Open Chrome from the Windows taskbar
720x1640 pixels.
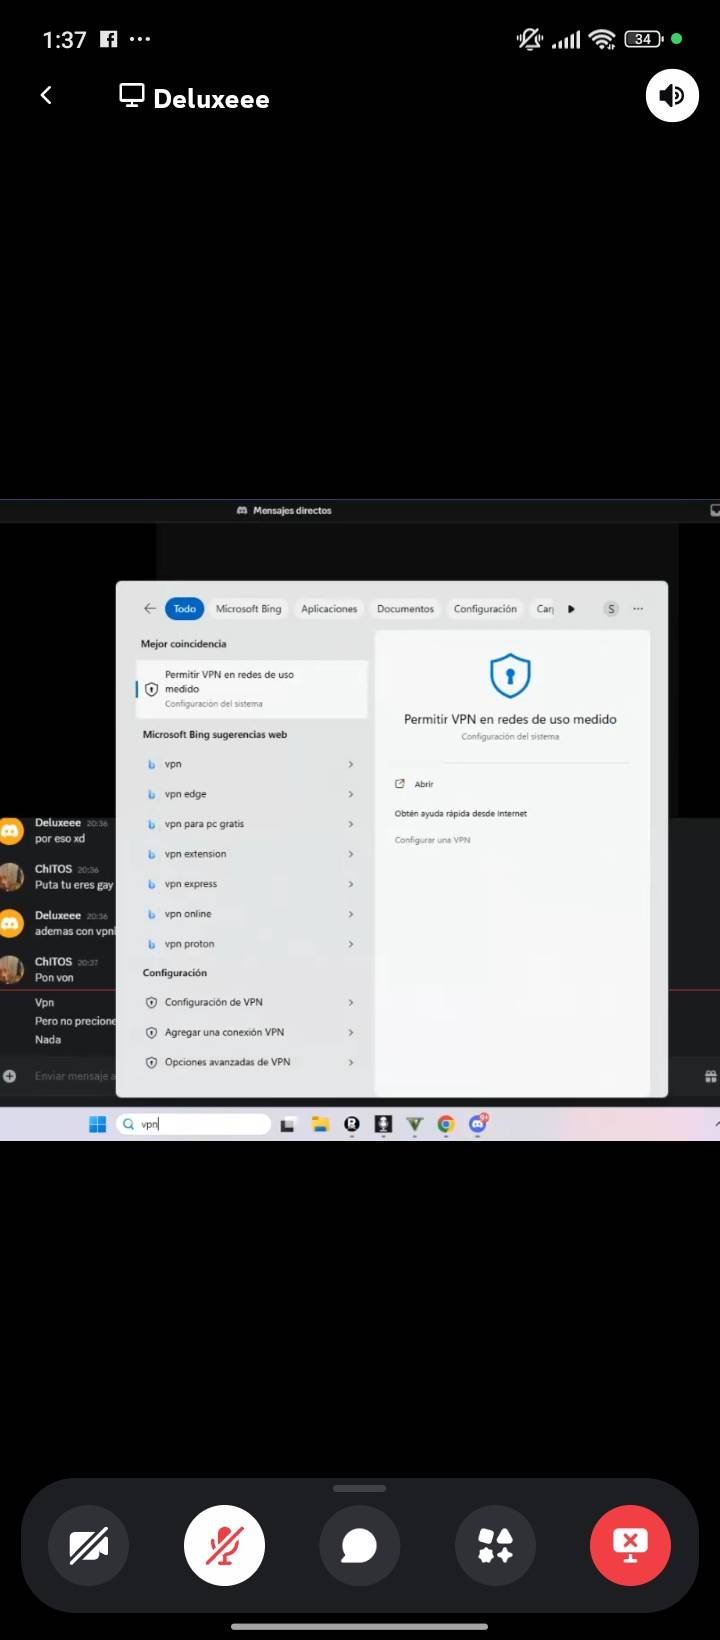click(446, 1124)
